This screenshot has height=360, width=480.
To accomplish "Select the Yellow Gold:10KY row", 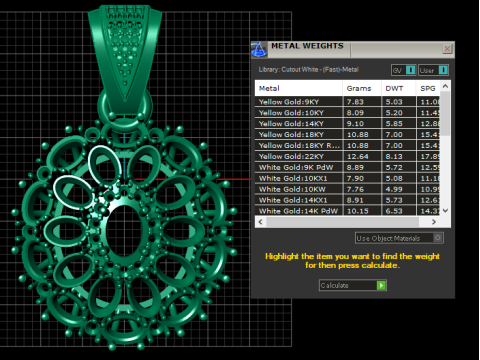I will tap(347, 113).
